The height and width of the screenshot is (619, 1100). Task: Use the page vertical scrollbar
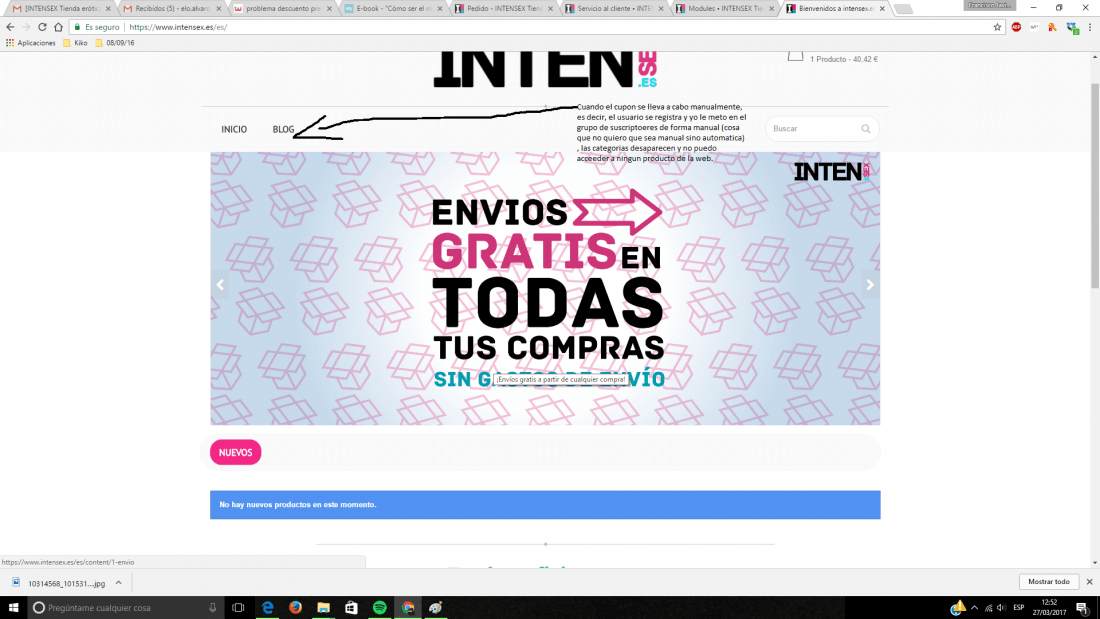[x=1095, y=185]
